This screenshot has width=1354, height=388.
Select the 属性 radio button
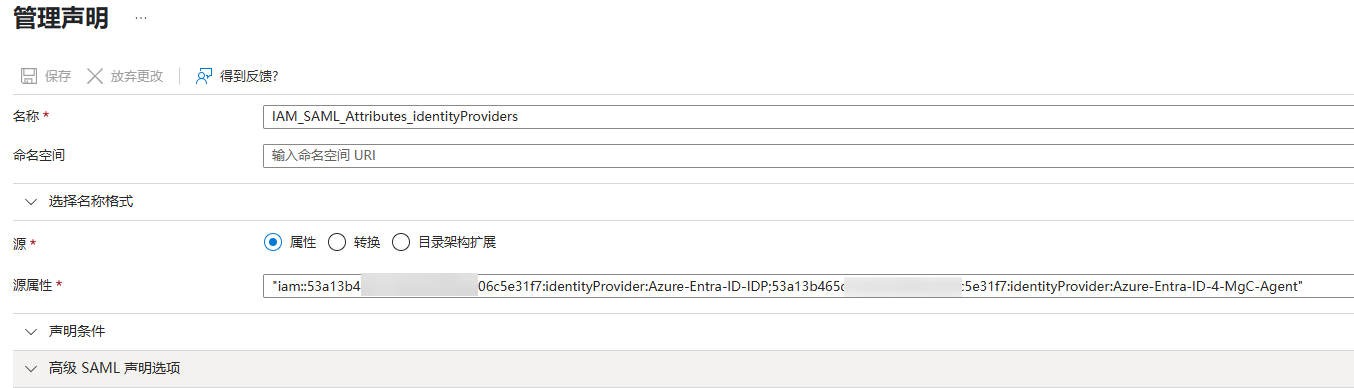[x=273, y=242]
